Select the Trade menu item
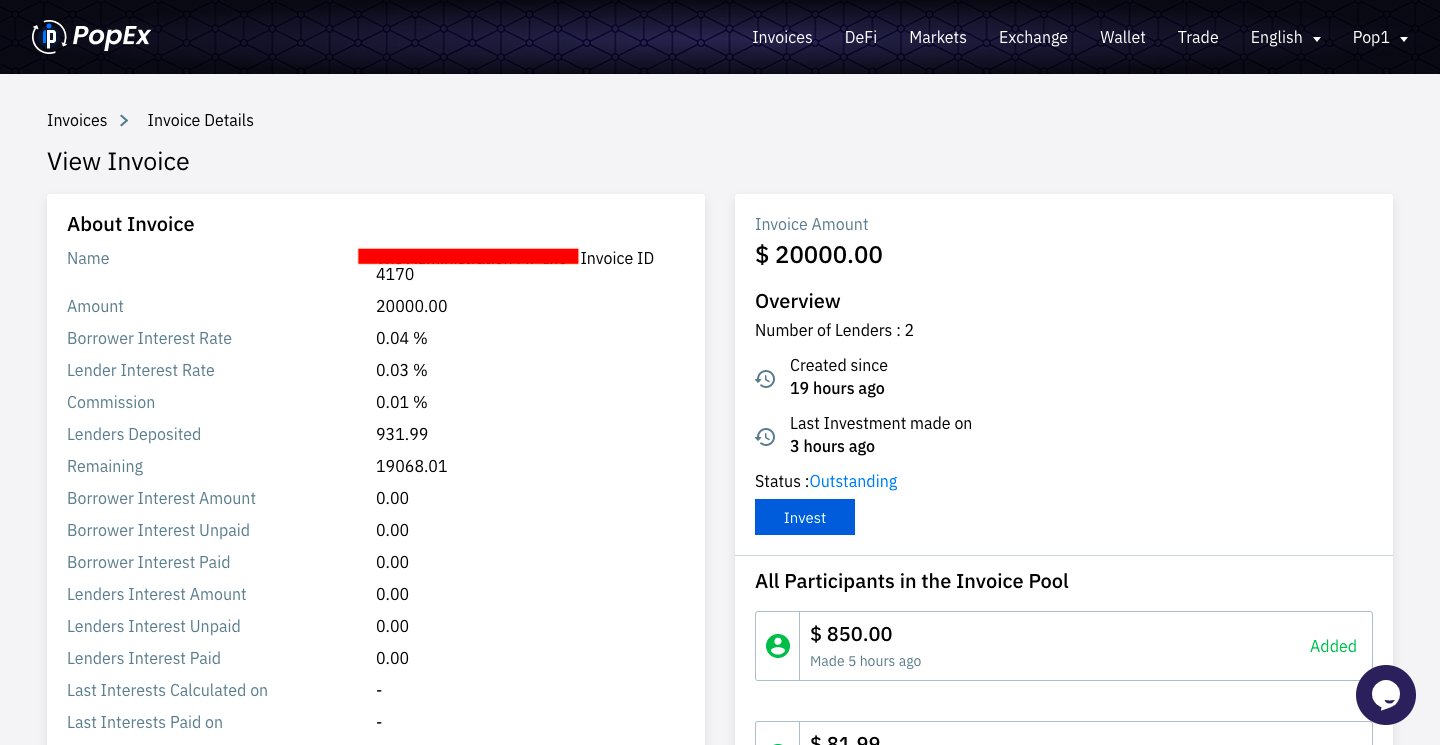This screenshot has width=1440, height=745. pos(1197,37)
